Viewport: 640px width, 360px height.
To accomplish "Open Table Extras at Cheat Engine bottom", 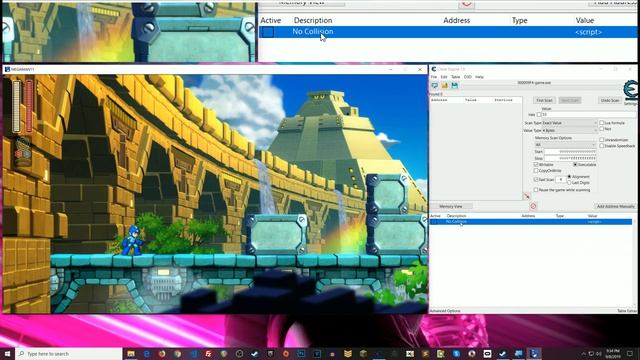I will pos(627,311).
